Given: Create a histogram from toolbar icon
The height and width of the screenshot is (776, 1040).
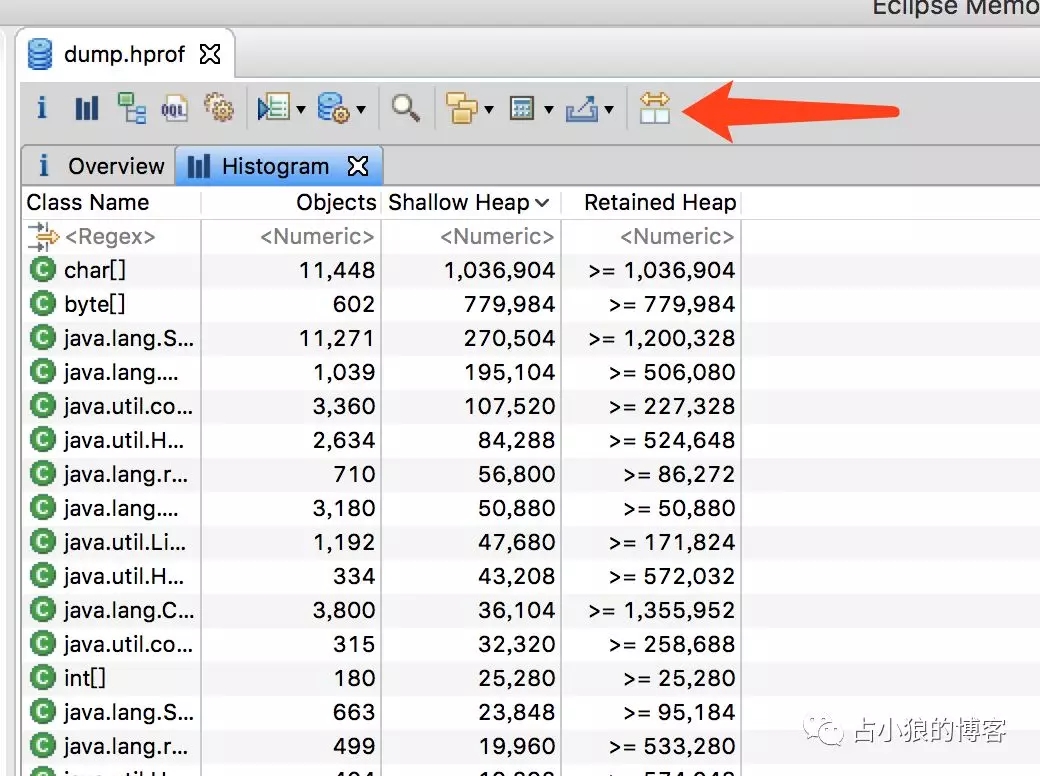Looking at the screenshot, I should click(87, 108).
